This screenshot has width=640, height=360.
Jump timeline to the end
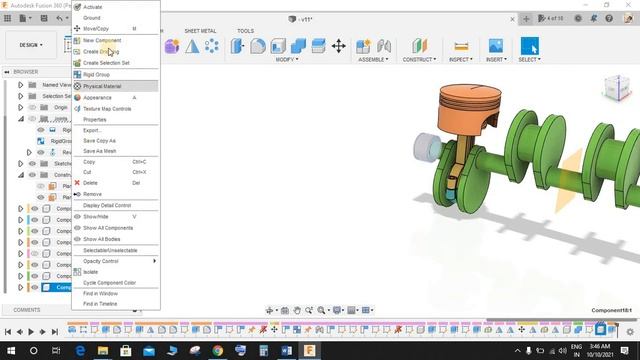click(55, 332)
